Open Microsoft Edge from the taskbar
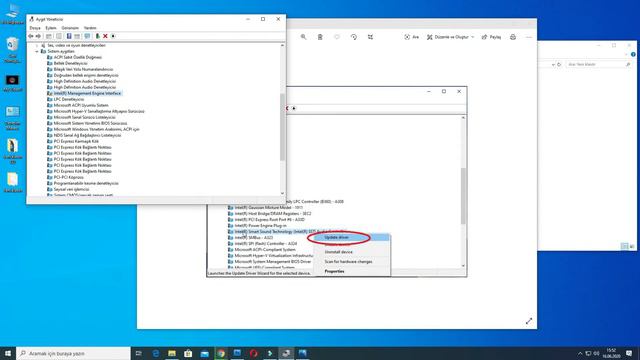The image size is (640, 360). (x=156, y=353)
